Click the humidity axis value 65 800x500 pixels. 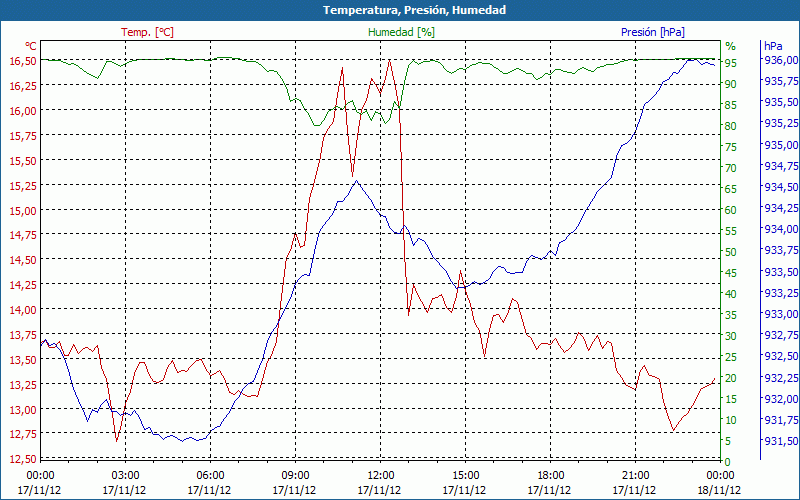tap(731, 189)
